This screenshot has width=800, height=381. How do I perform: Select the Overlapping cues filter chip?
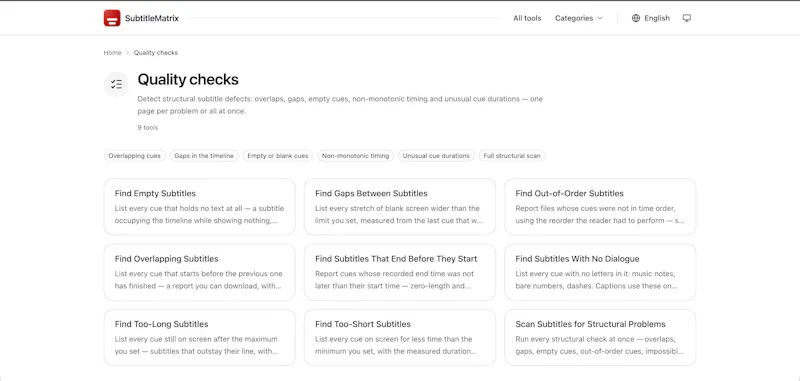135,156
